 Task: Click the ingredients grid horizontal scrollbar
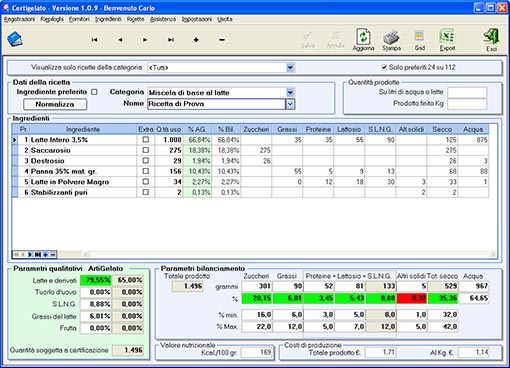click(289, 254)
